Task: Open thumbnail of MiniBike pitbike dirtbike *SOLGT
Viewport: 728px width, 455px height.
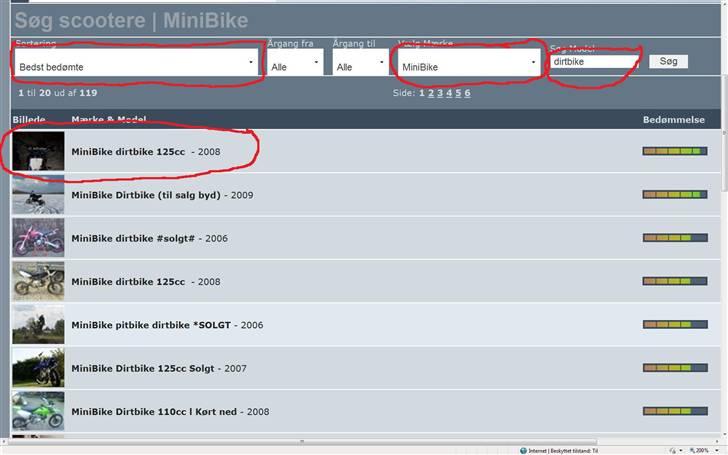Action: (38, 325)
